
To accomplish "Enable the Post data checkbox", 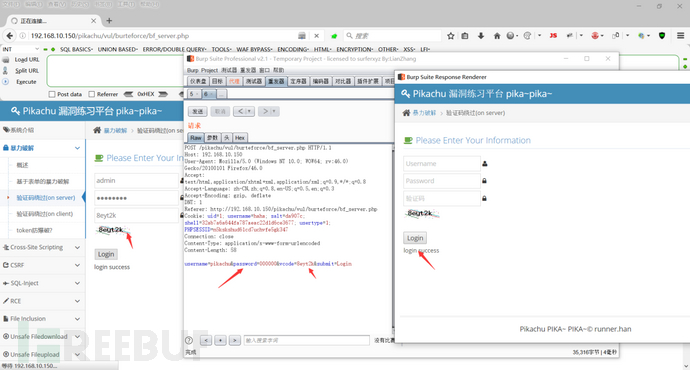I will point(52,94).
